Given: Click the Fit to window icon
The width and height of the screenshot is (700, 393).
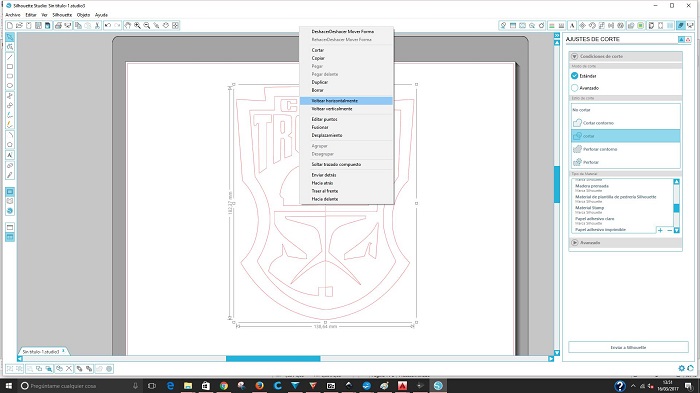Looking at the screenshot, I should coord(175,26).
